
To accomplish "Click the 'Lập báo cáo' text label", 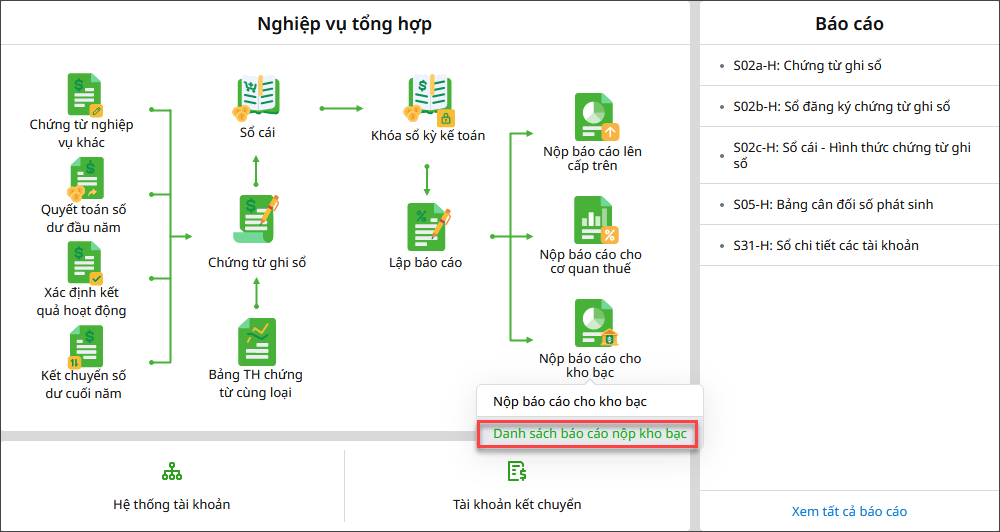I will (425, 262).
